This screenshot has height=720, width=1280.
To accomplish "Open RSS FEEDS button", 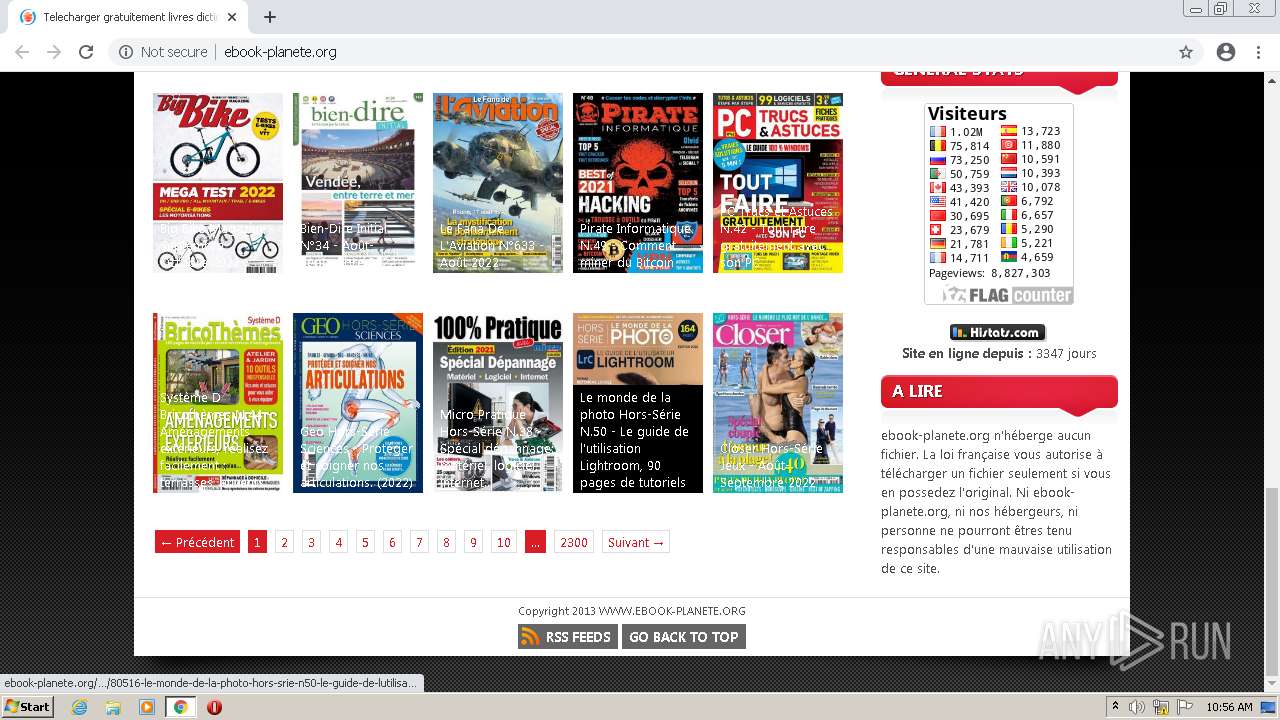I will click(567, 637).
